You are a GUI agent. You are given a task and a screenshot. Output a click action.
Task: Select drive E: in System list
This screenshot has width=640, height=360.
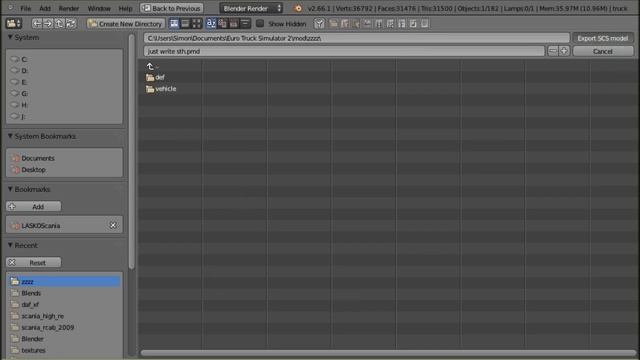pyautogui.click(x=64, y=82)
